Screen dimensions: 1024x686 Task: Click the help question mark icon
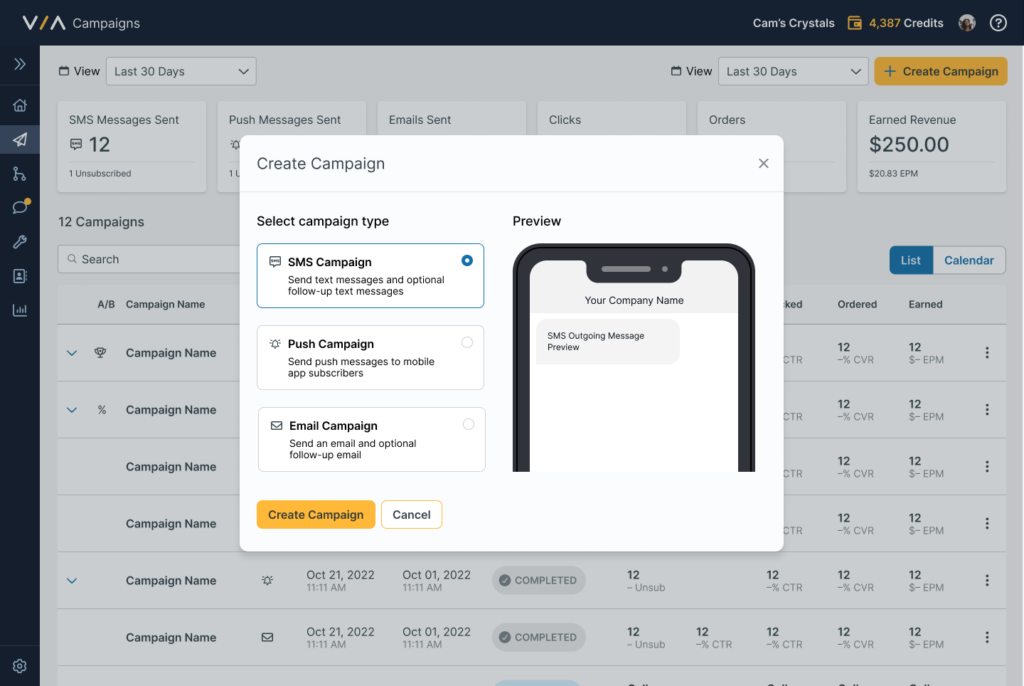point(997,23)
